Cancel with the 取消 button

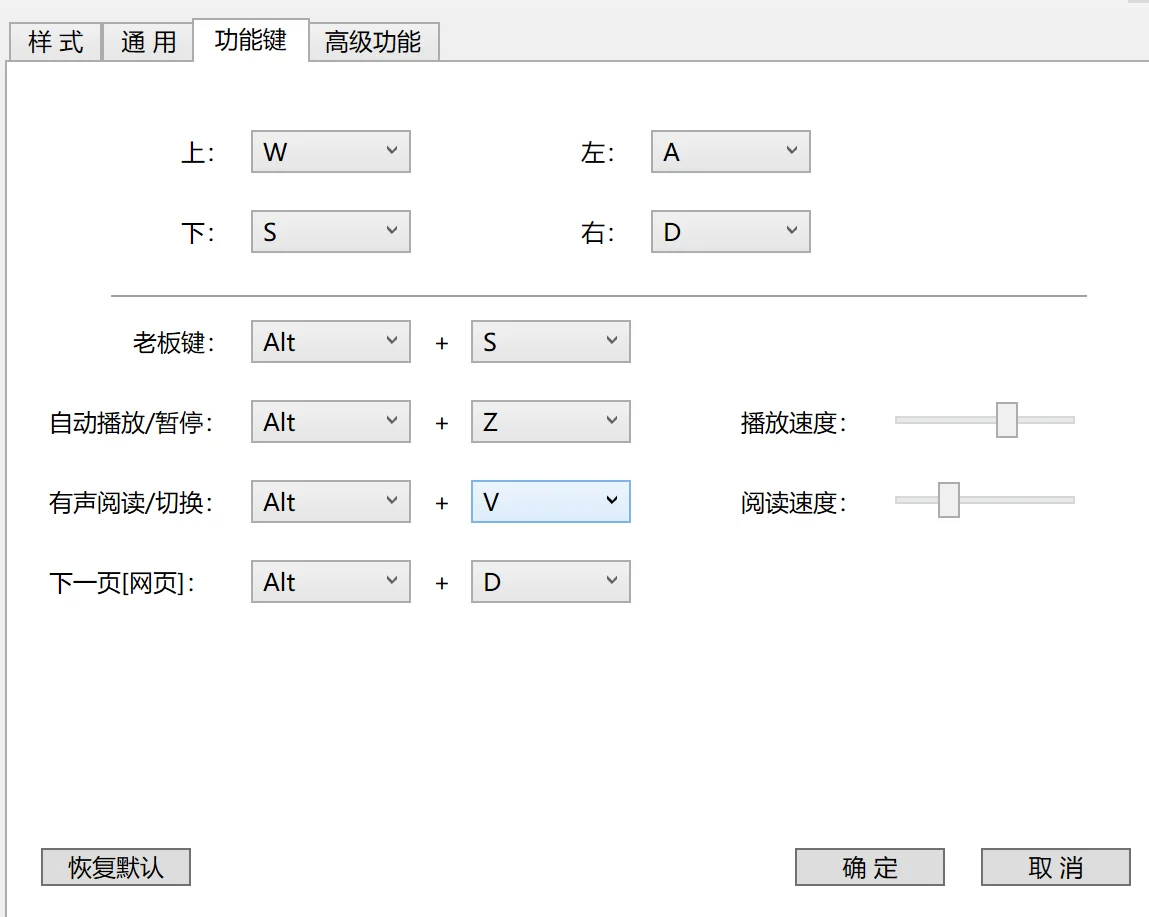click(x=1055, y=867)
